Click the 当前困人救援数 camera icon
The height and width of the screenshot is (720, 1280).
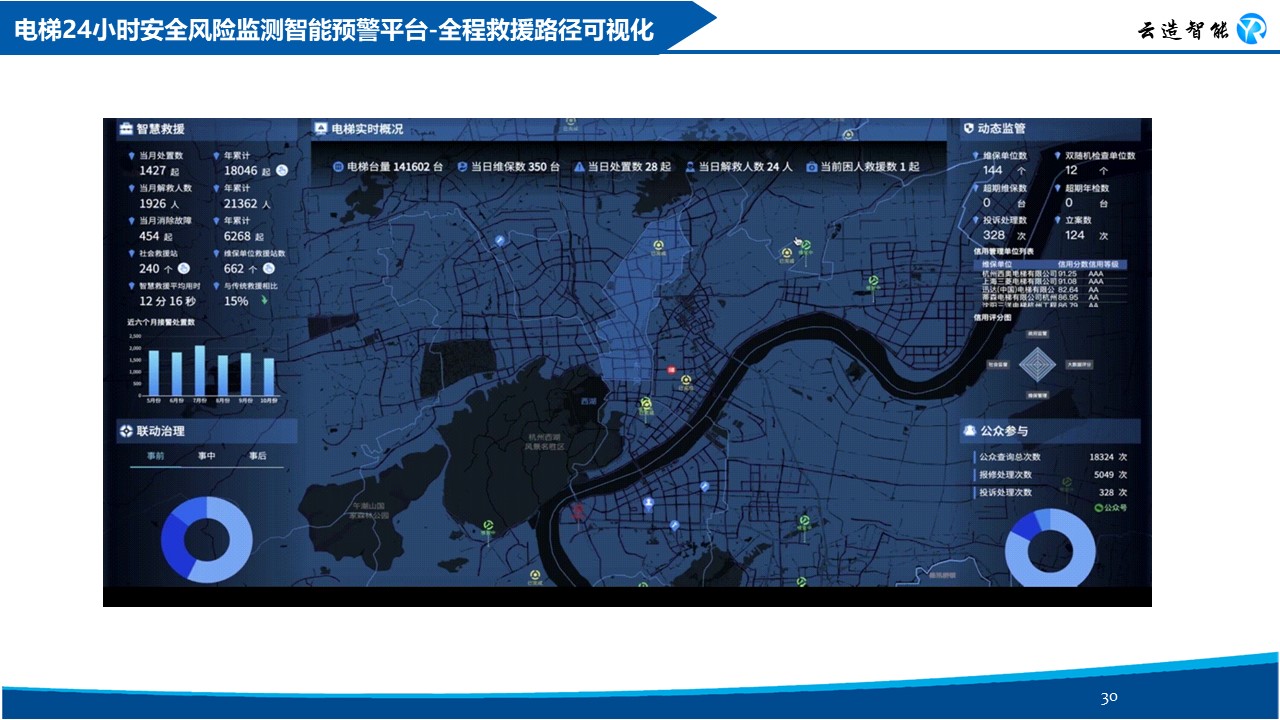tap(812, 167)
